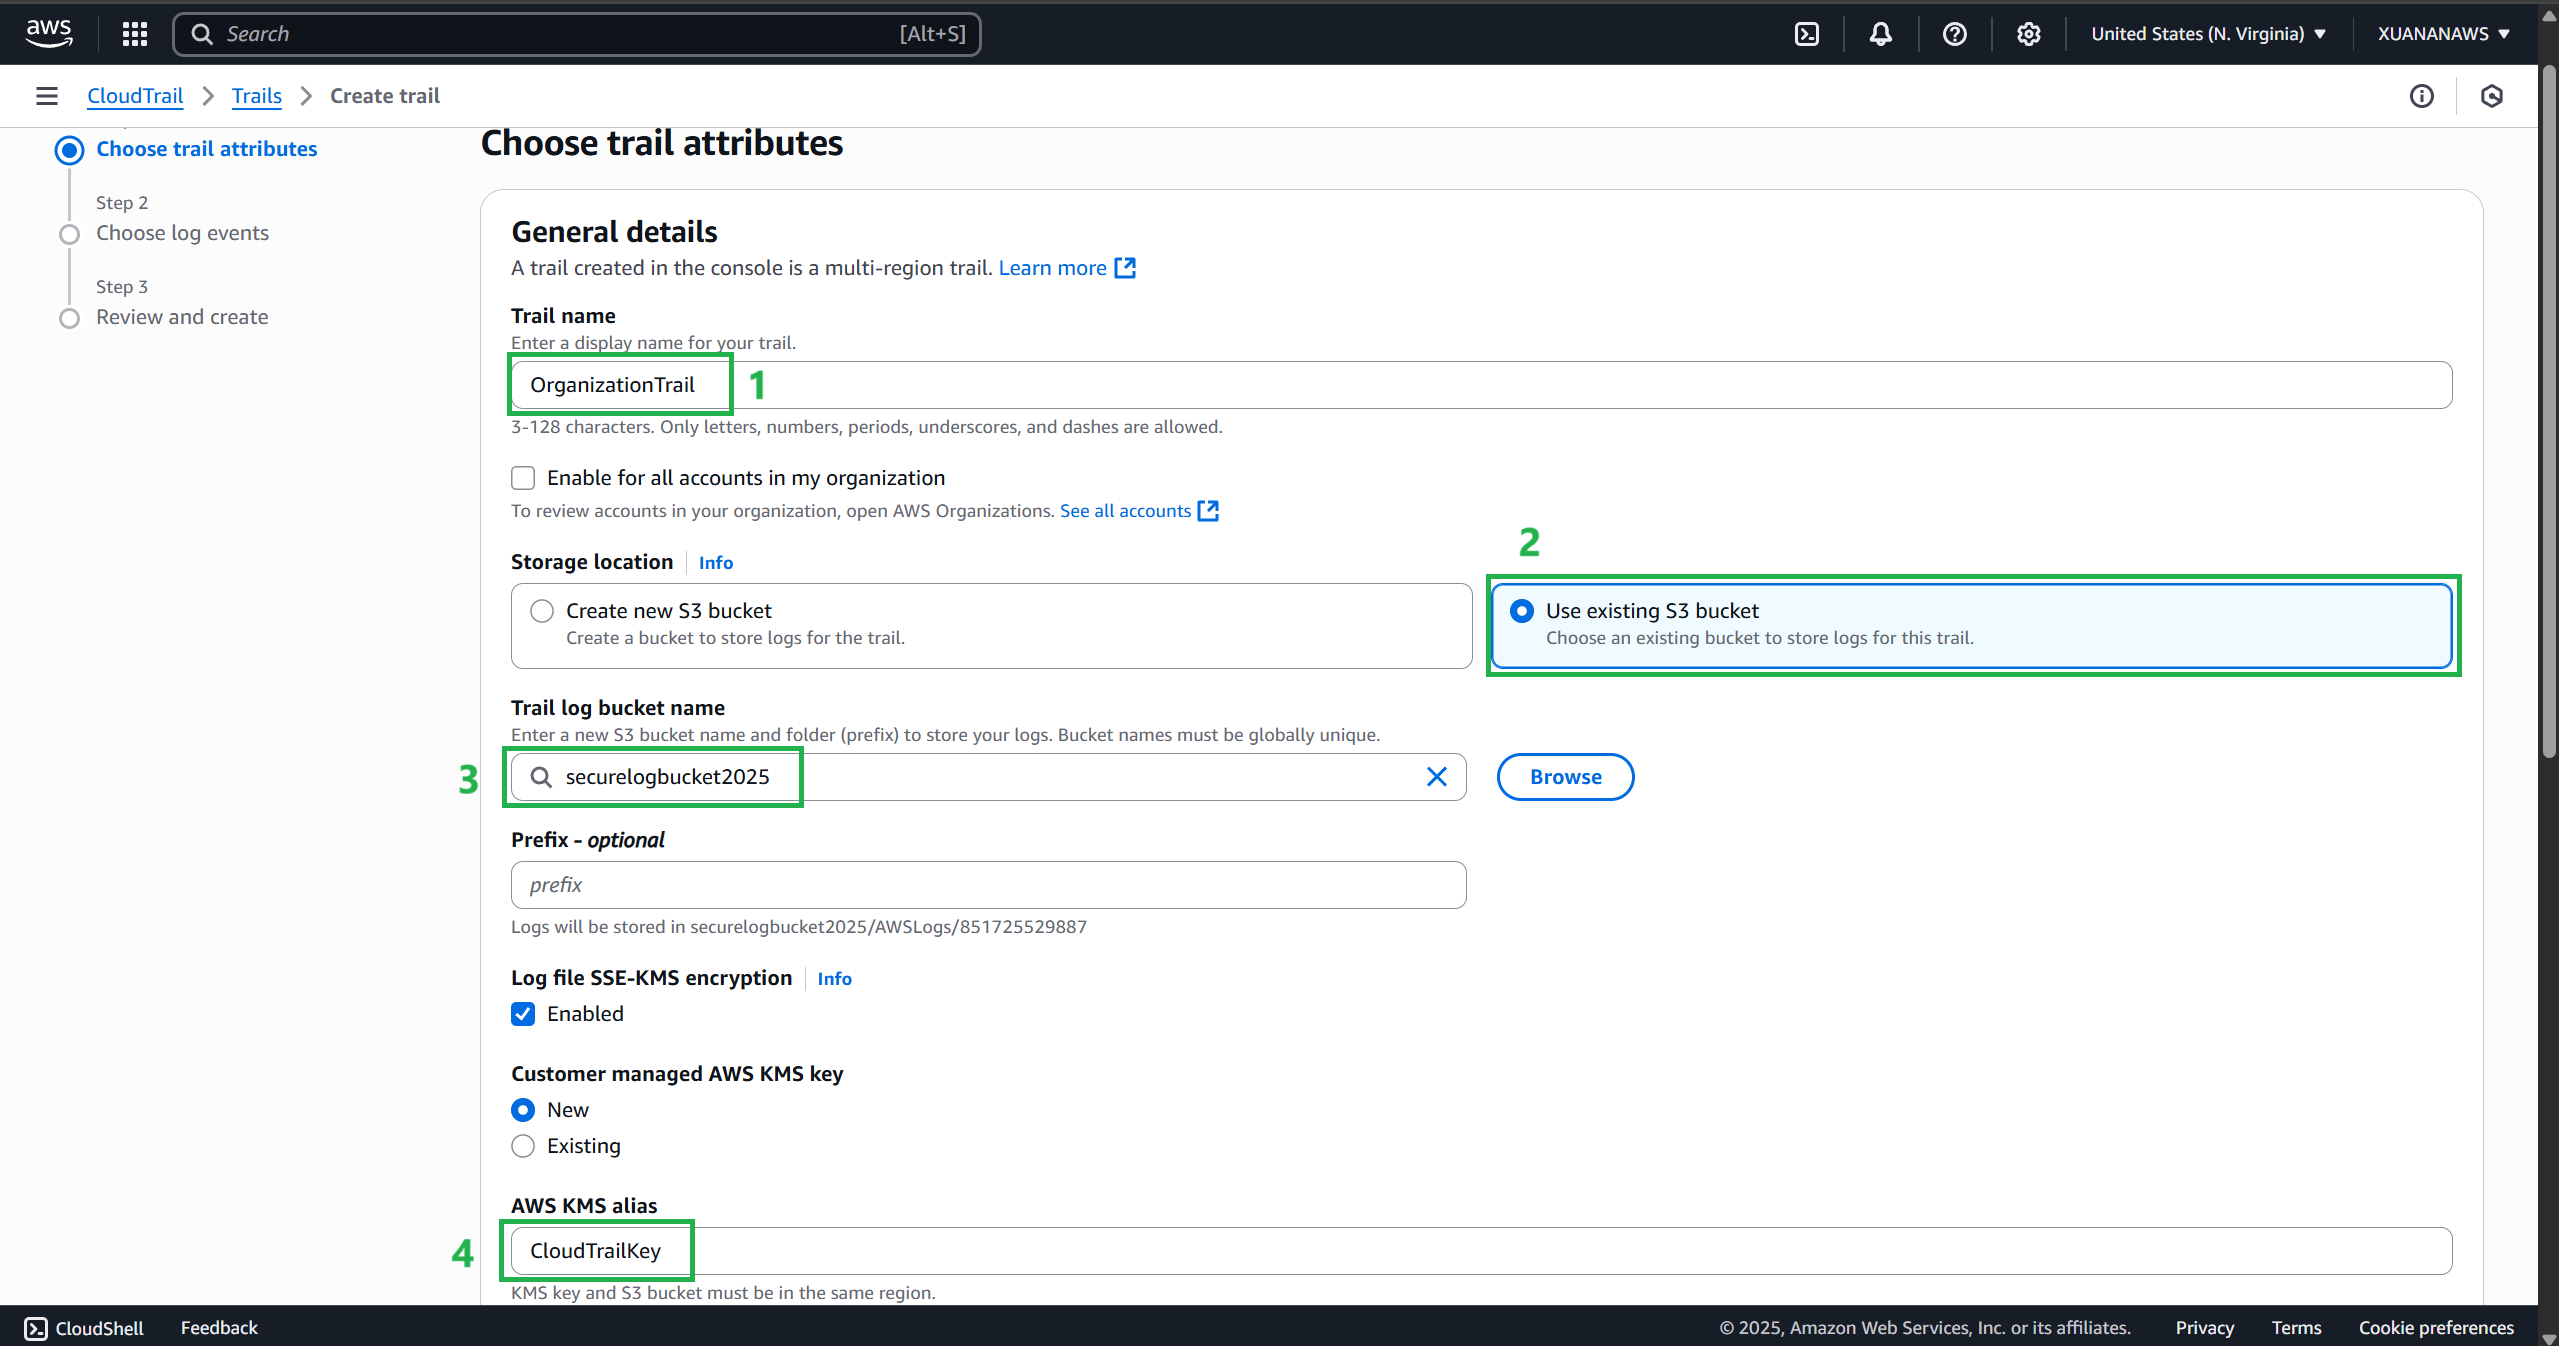2559x1346 pixels.
Task: Open the info panel icon
Action: point(2421,96)
